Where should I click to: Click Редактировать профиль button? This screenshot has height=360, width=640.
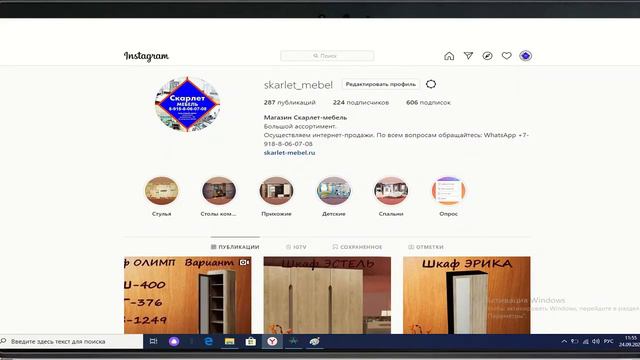coord(380,84)
